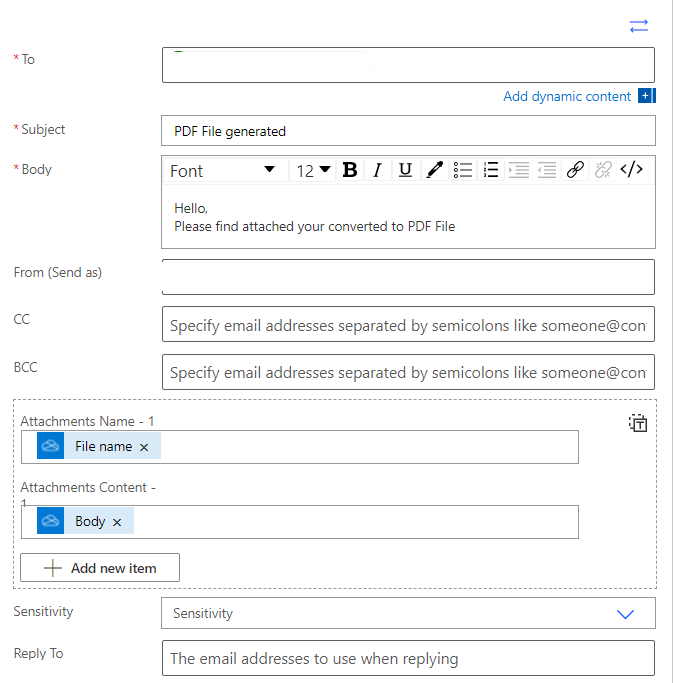Image resolution: width=673 pixels, height=683 pixels.
Task: Switch attachments to input entire array
Action: (638, 423)
